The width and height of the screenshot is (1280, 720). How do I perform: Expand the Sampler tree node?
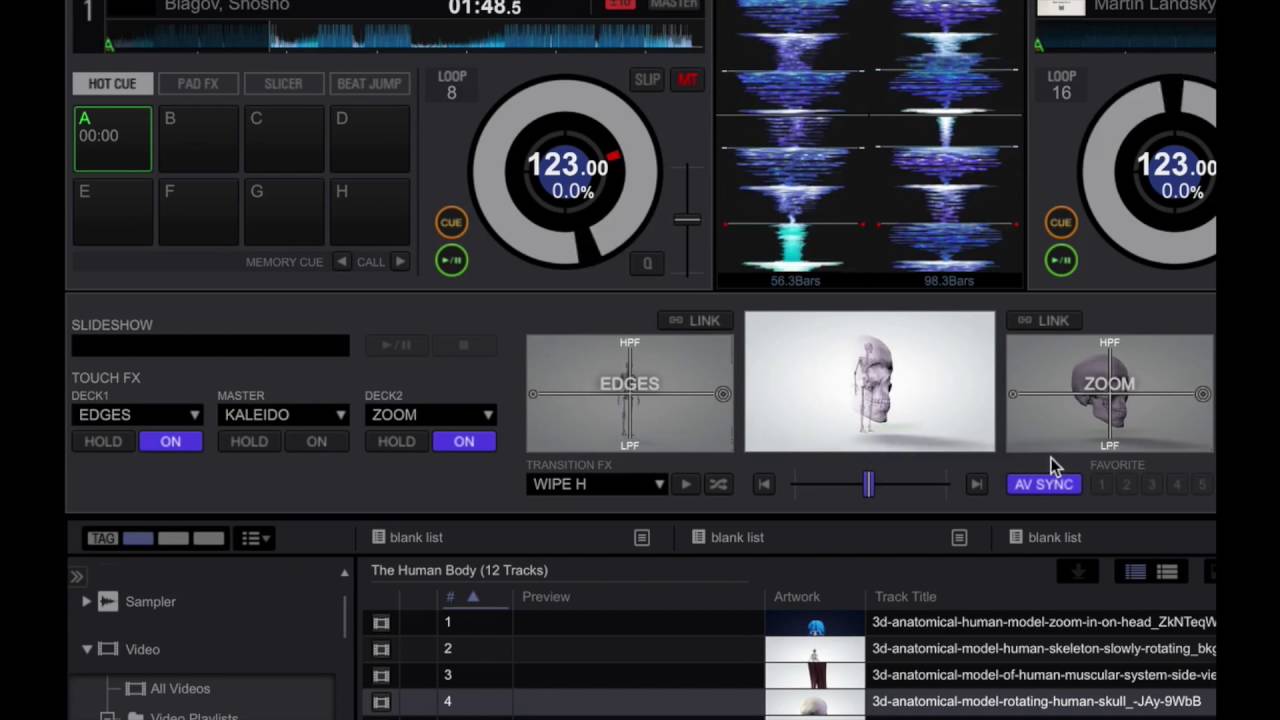pyautogui.click(x=86, y=601)
